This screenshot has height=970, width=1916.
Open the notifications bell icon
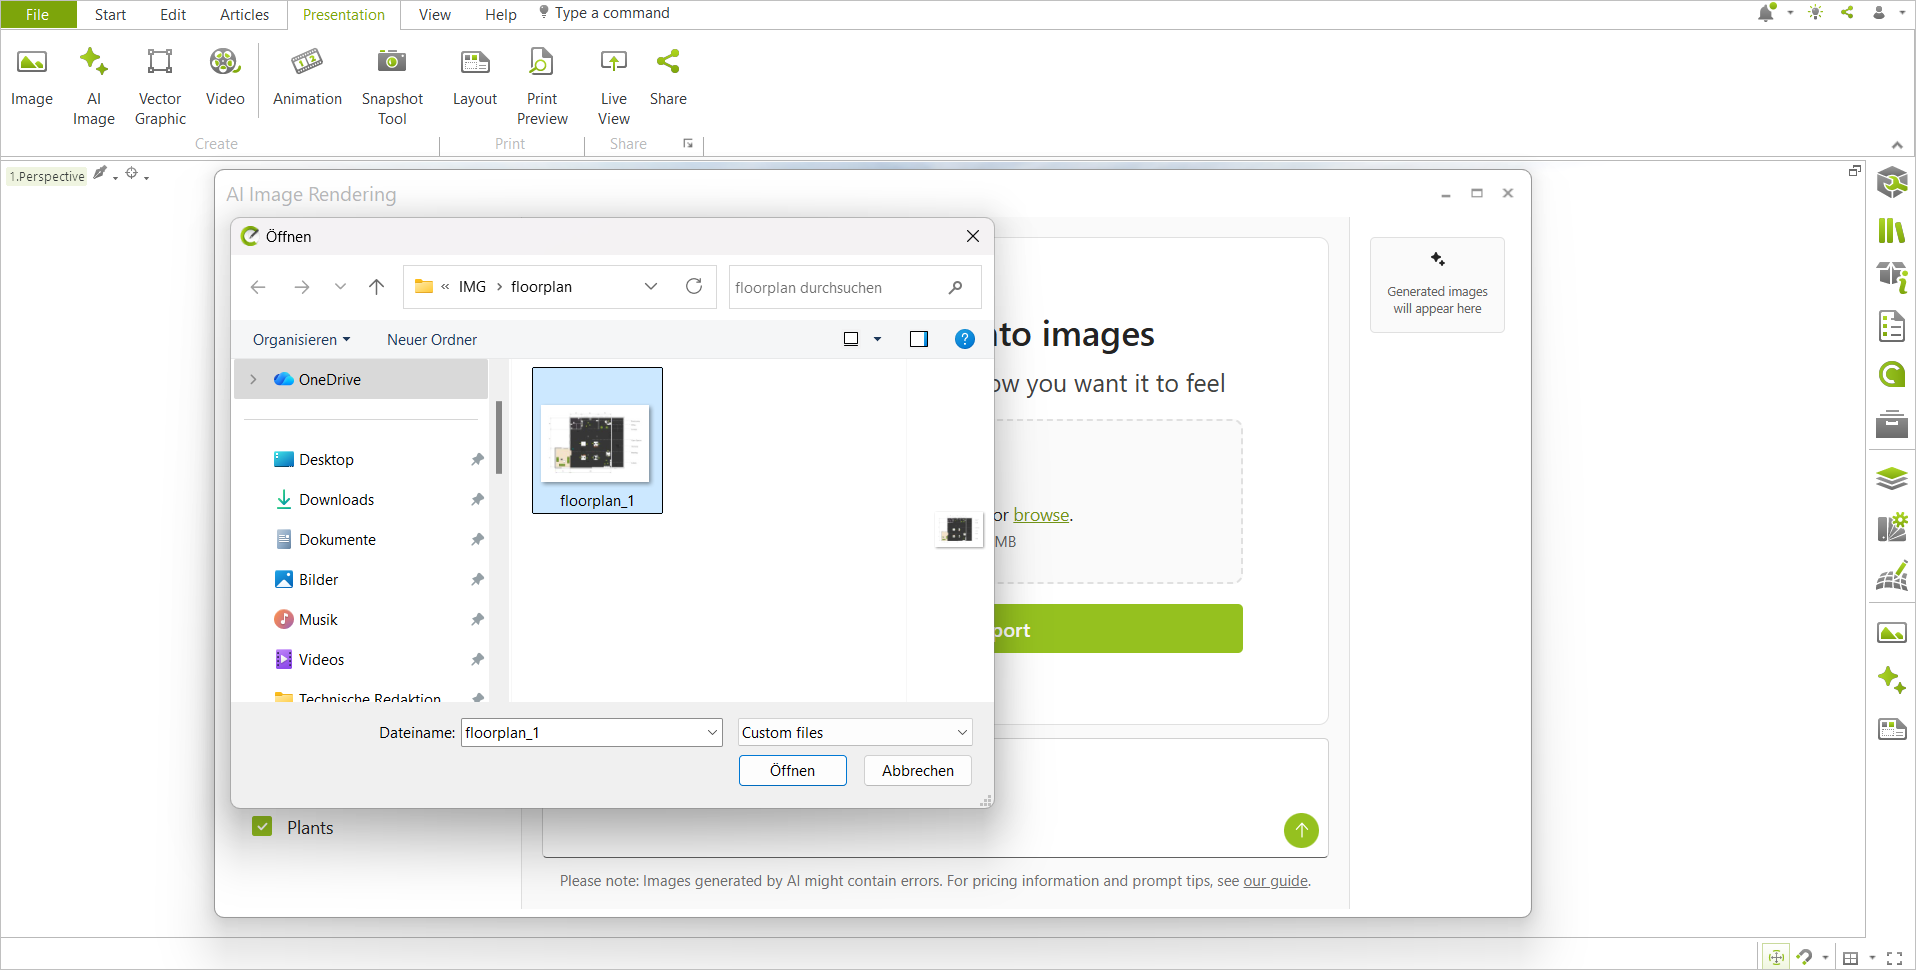point(1767,13)
